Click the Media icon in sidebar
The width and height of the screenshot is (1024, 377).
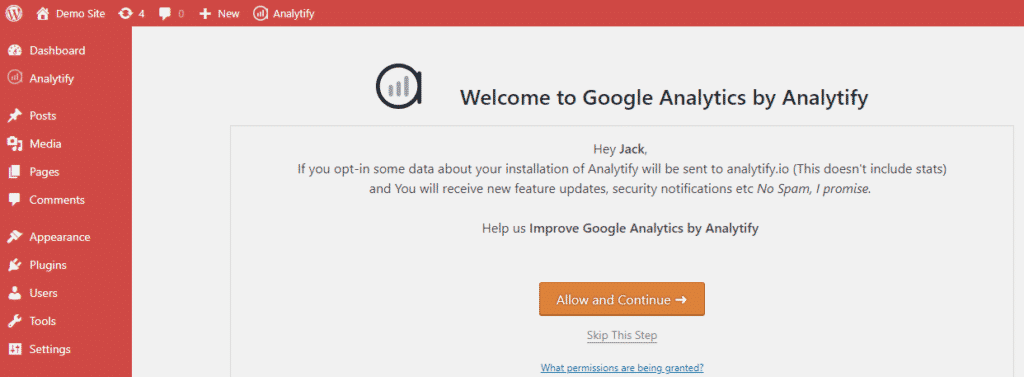[x=14, y=144]
